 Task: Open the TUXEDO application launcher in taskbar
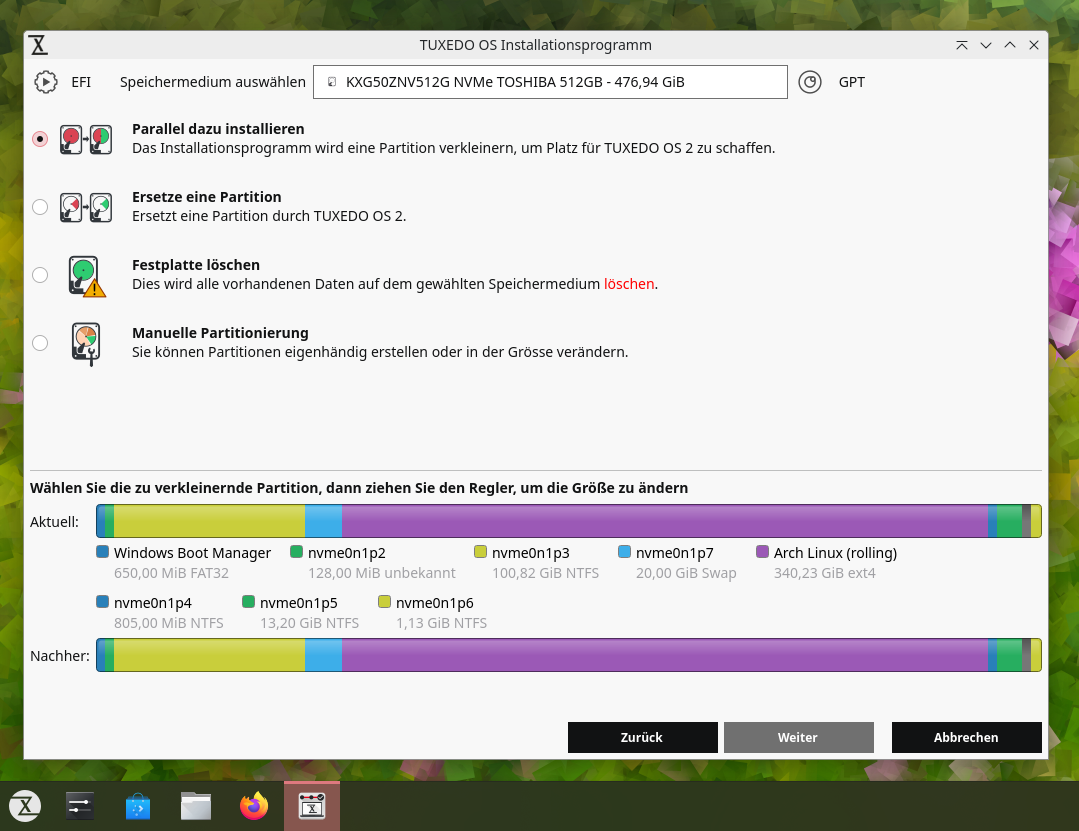tap(25, 806)
